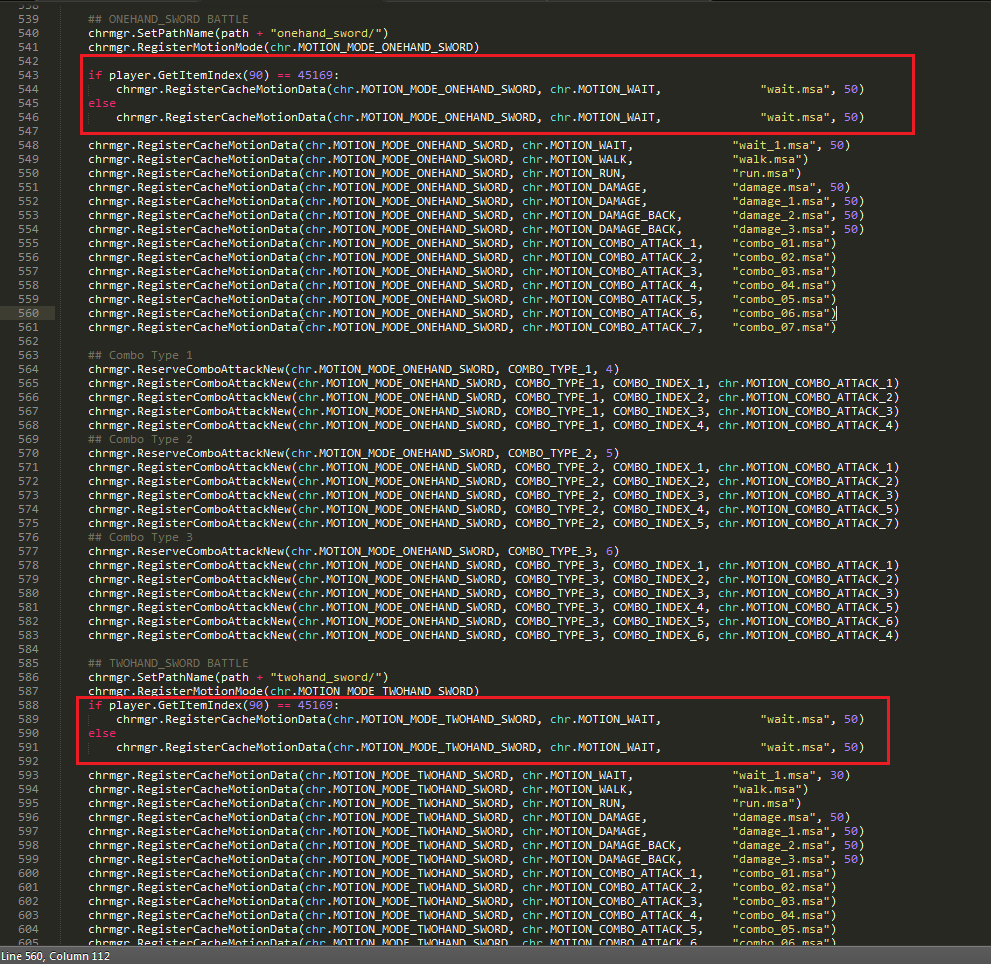Click the status bar text 'Line 560, Column 112'

(56, 956)
